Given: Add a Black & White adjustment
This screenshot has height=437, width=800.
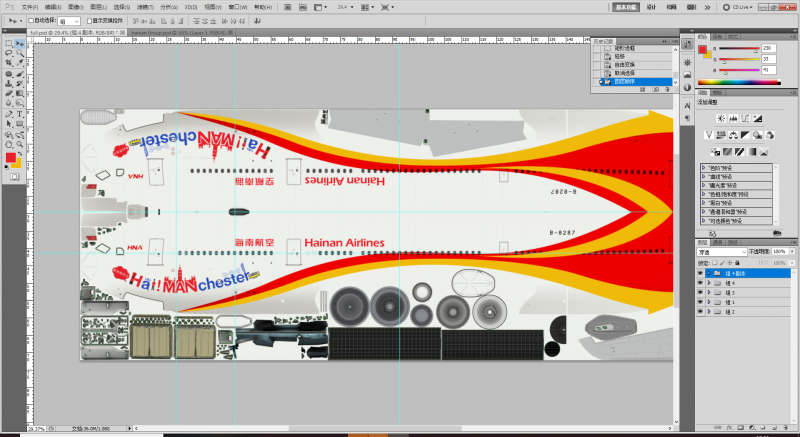Looking at the screenshot, I should tap(745, 135).
